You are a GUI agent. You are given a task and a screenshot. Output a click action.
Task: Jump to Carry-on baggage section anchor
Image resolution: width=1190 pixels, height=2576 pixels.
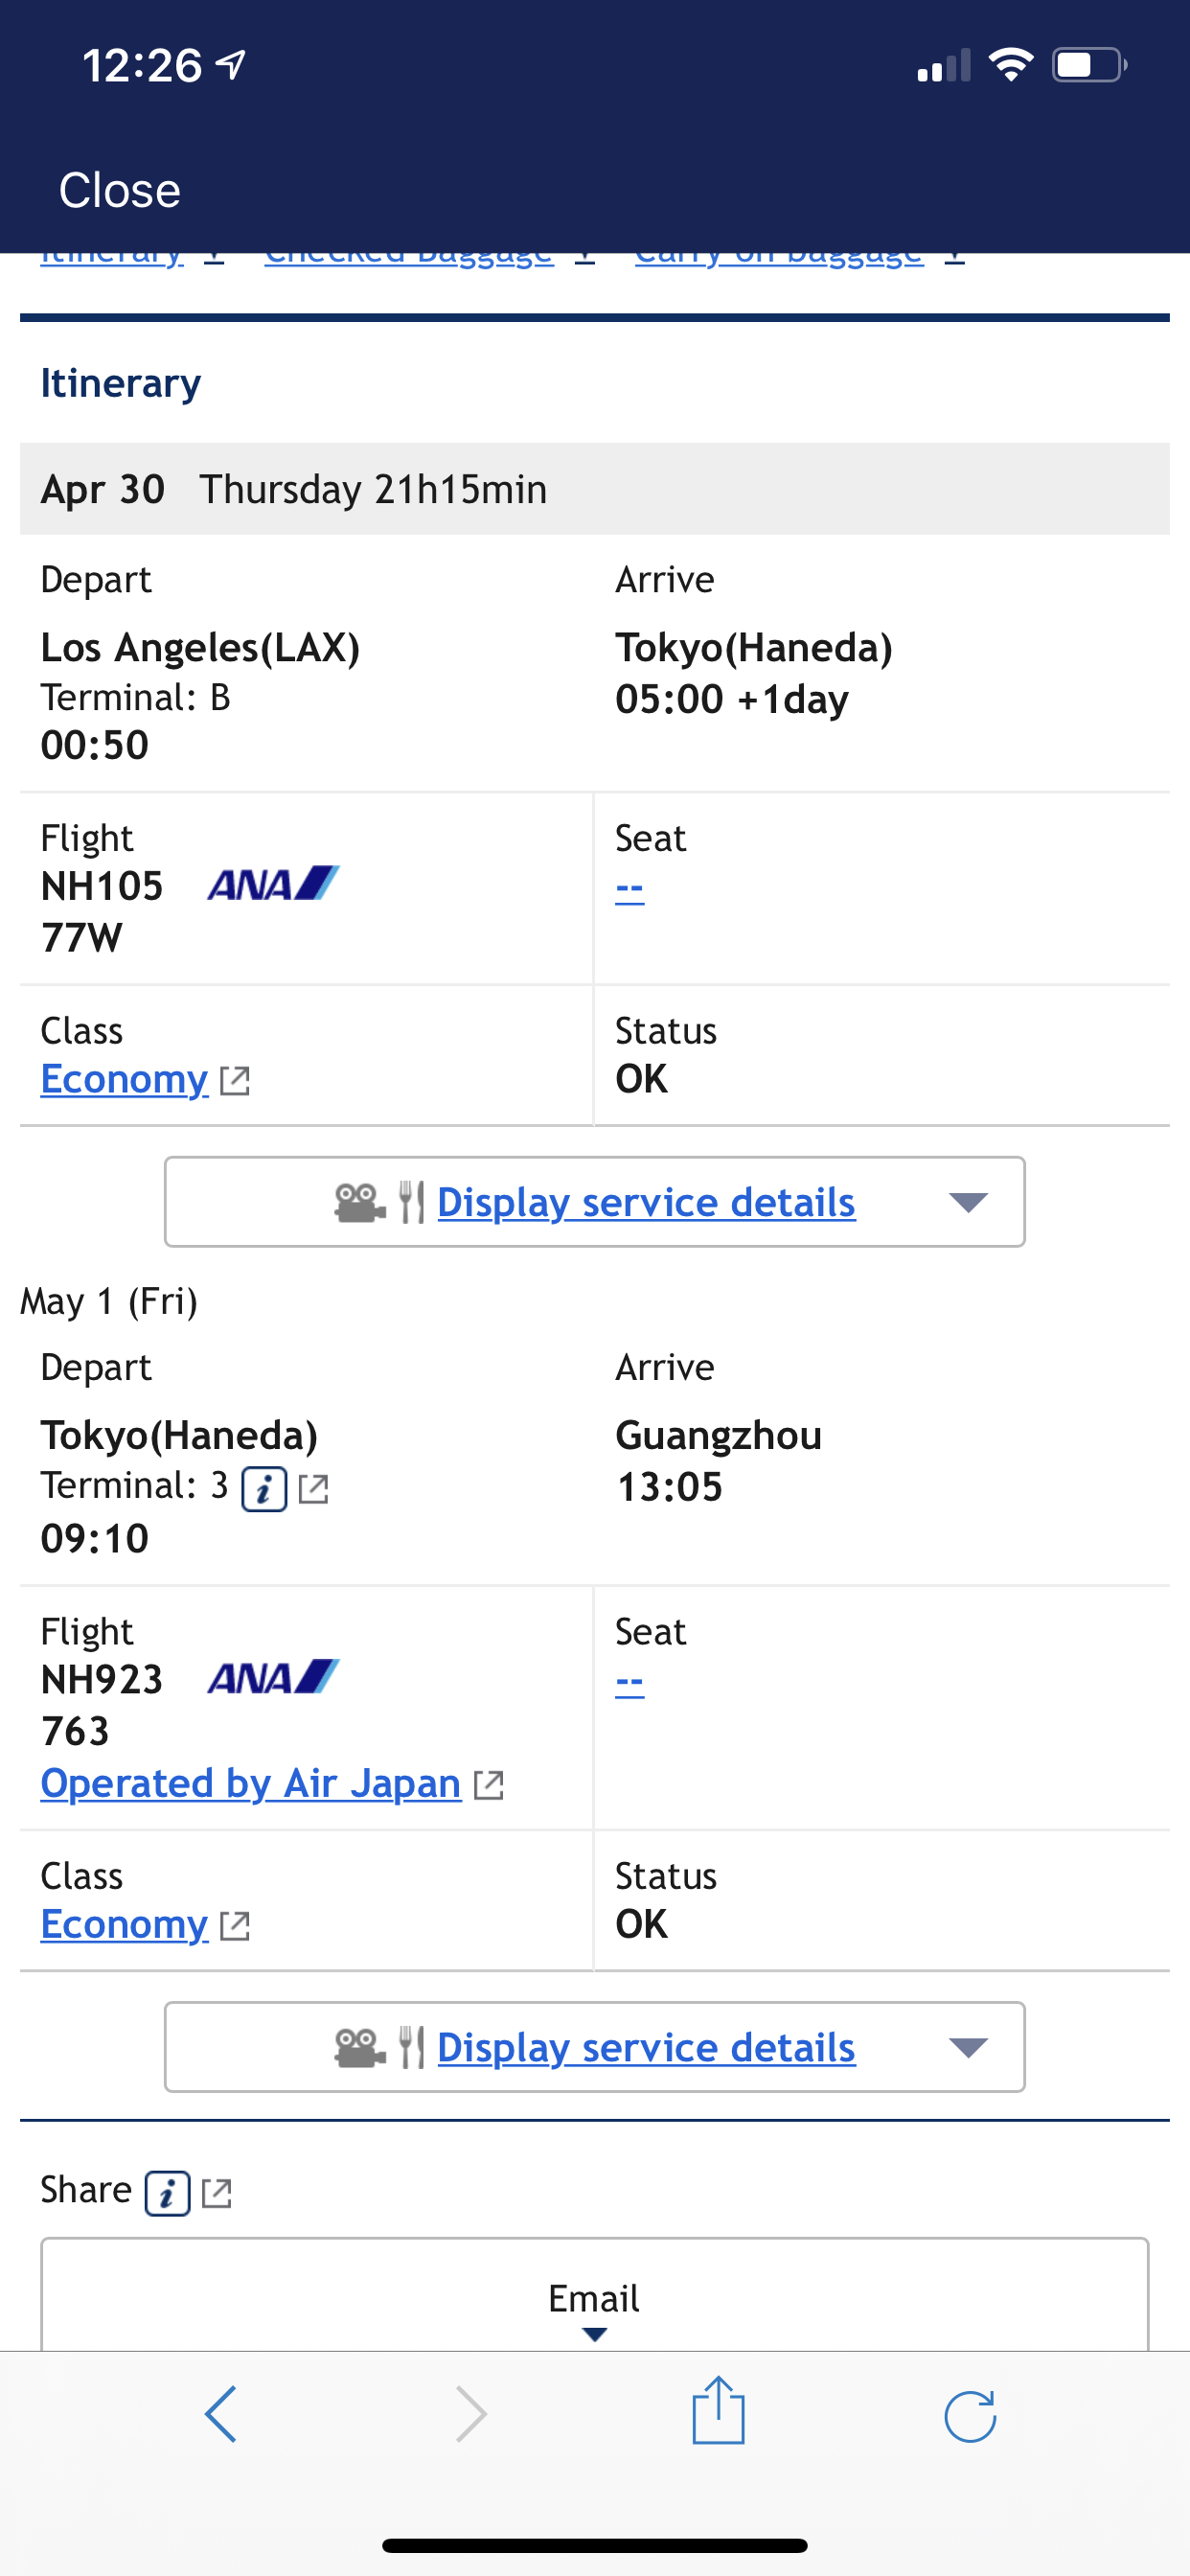(799, 256)
